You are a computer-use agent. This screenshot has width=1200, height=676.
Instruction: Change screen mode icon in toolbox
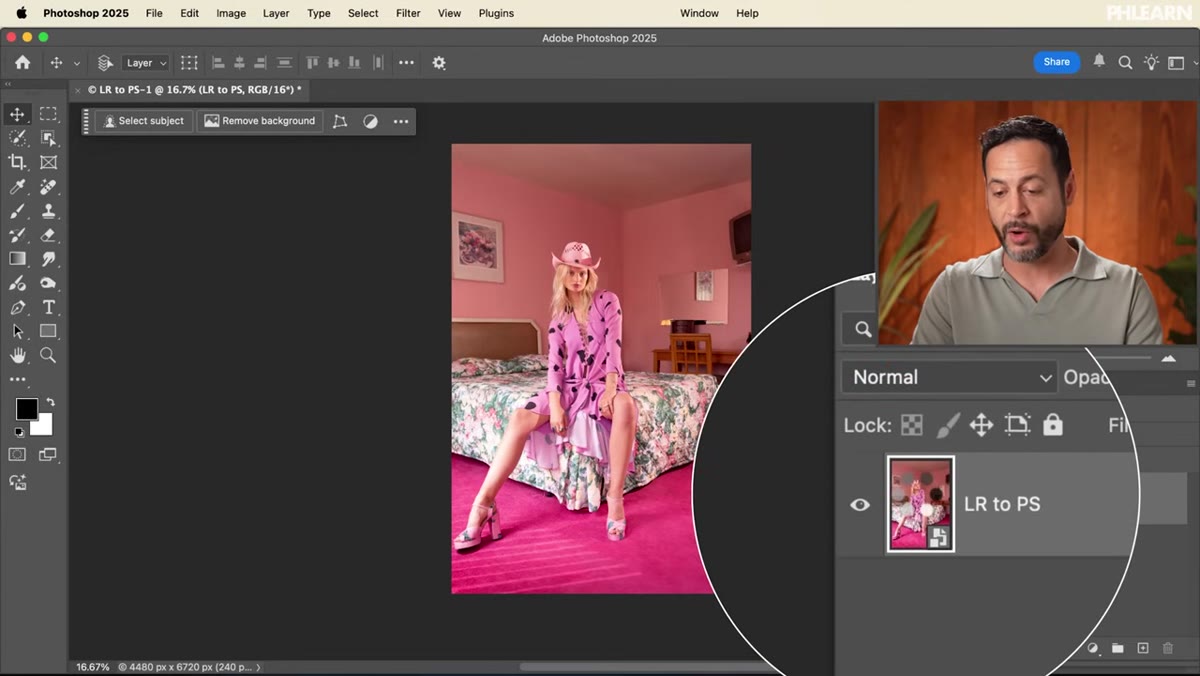48,454
